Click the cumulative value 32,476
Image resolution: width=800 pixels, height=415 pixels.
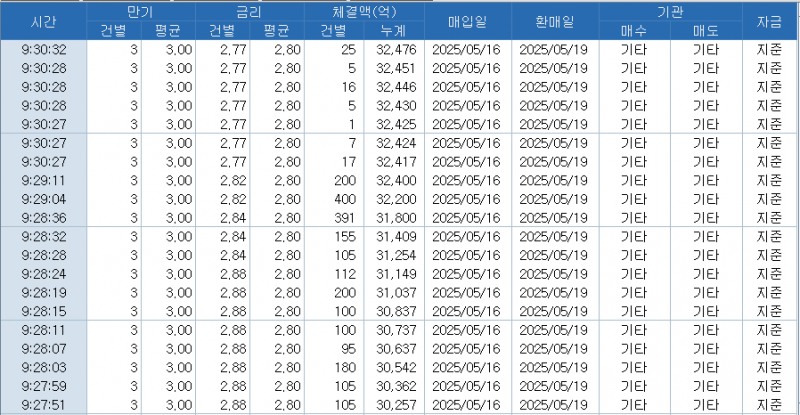(x=396, y=50)
